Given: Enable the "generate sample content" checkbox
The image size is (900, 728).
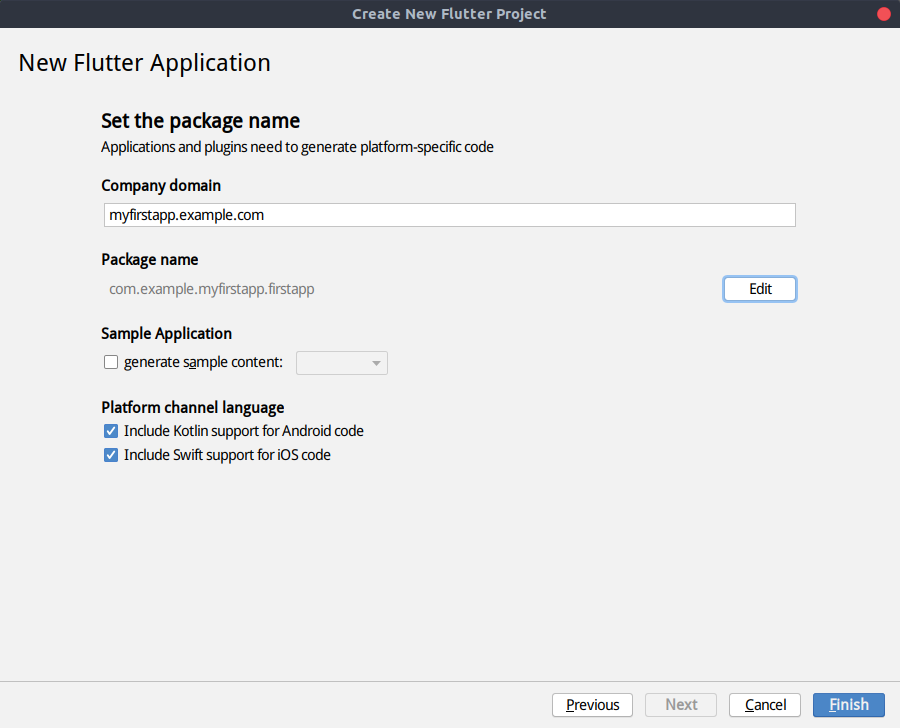Looking at the screenshot, I should [x=111, y=362].
